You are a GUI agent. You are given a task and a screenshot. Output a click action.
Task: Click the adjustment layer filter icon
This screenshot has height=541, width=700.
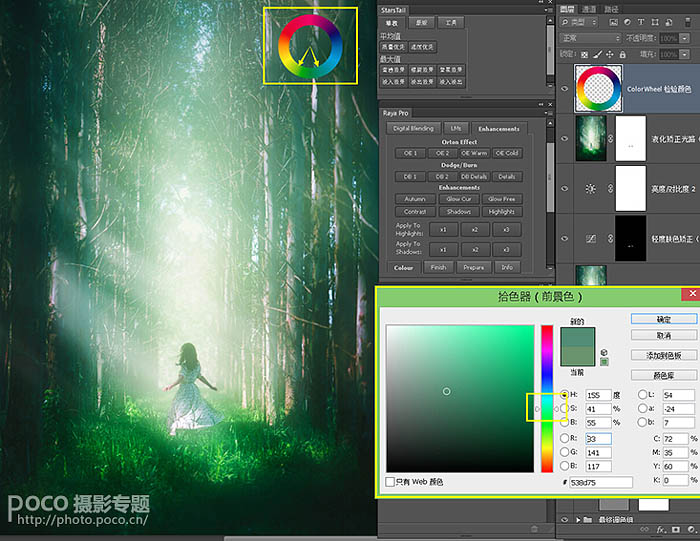(x=627, y=22)
